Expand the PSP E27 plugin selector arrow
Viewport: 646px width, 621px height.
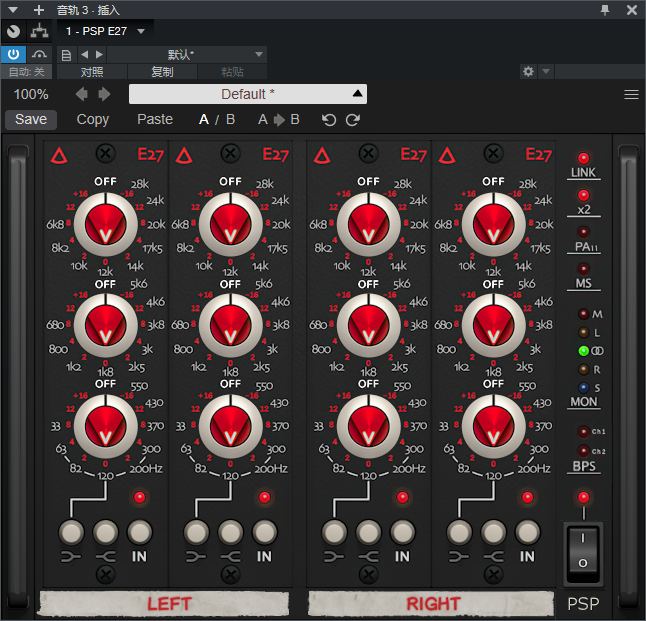point(141,31)
